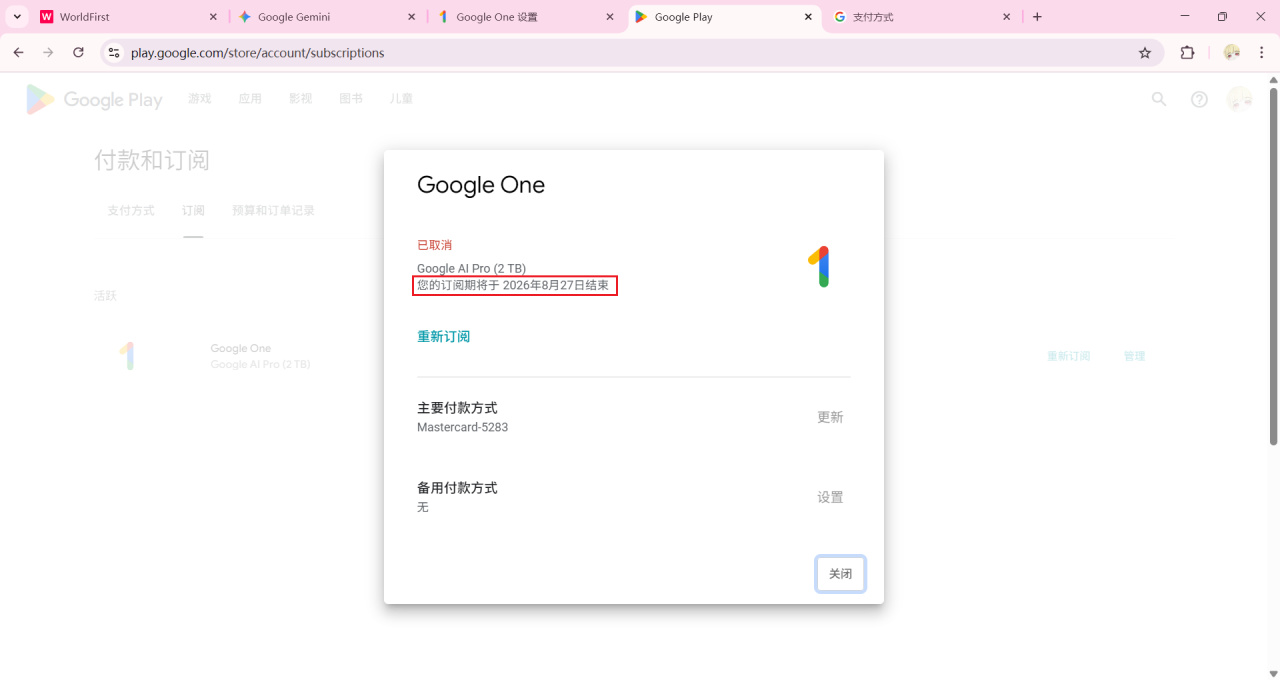Open the Google Play help icon
Image resolution: width=1280 pixels, height=680 pixels.
click(x=1199, y=99)
